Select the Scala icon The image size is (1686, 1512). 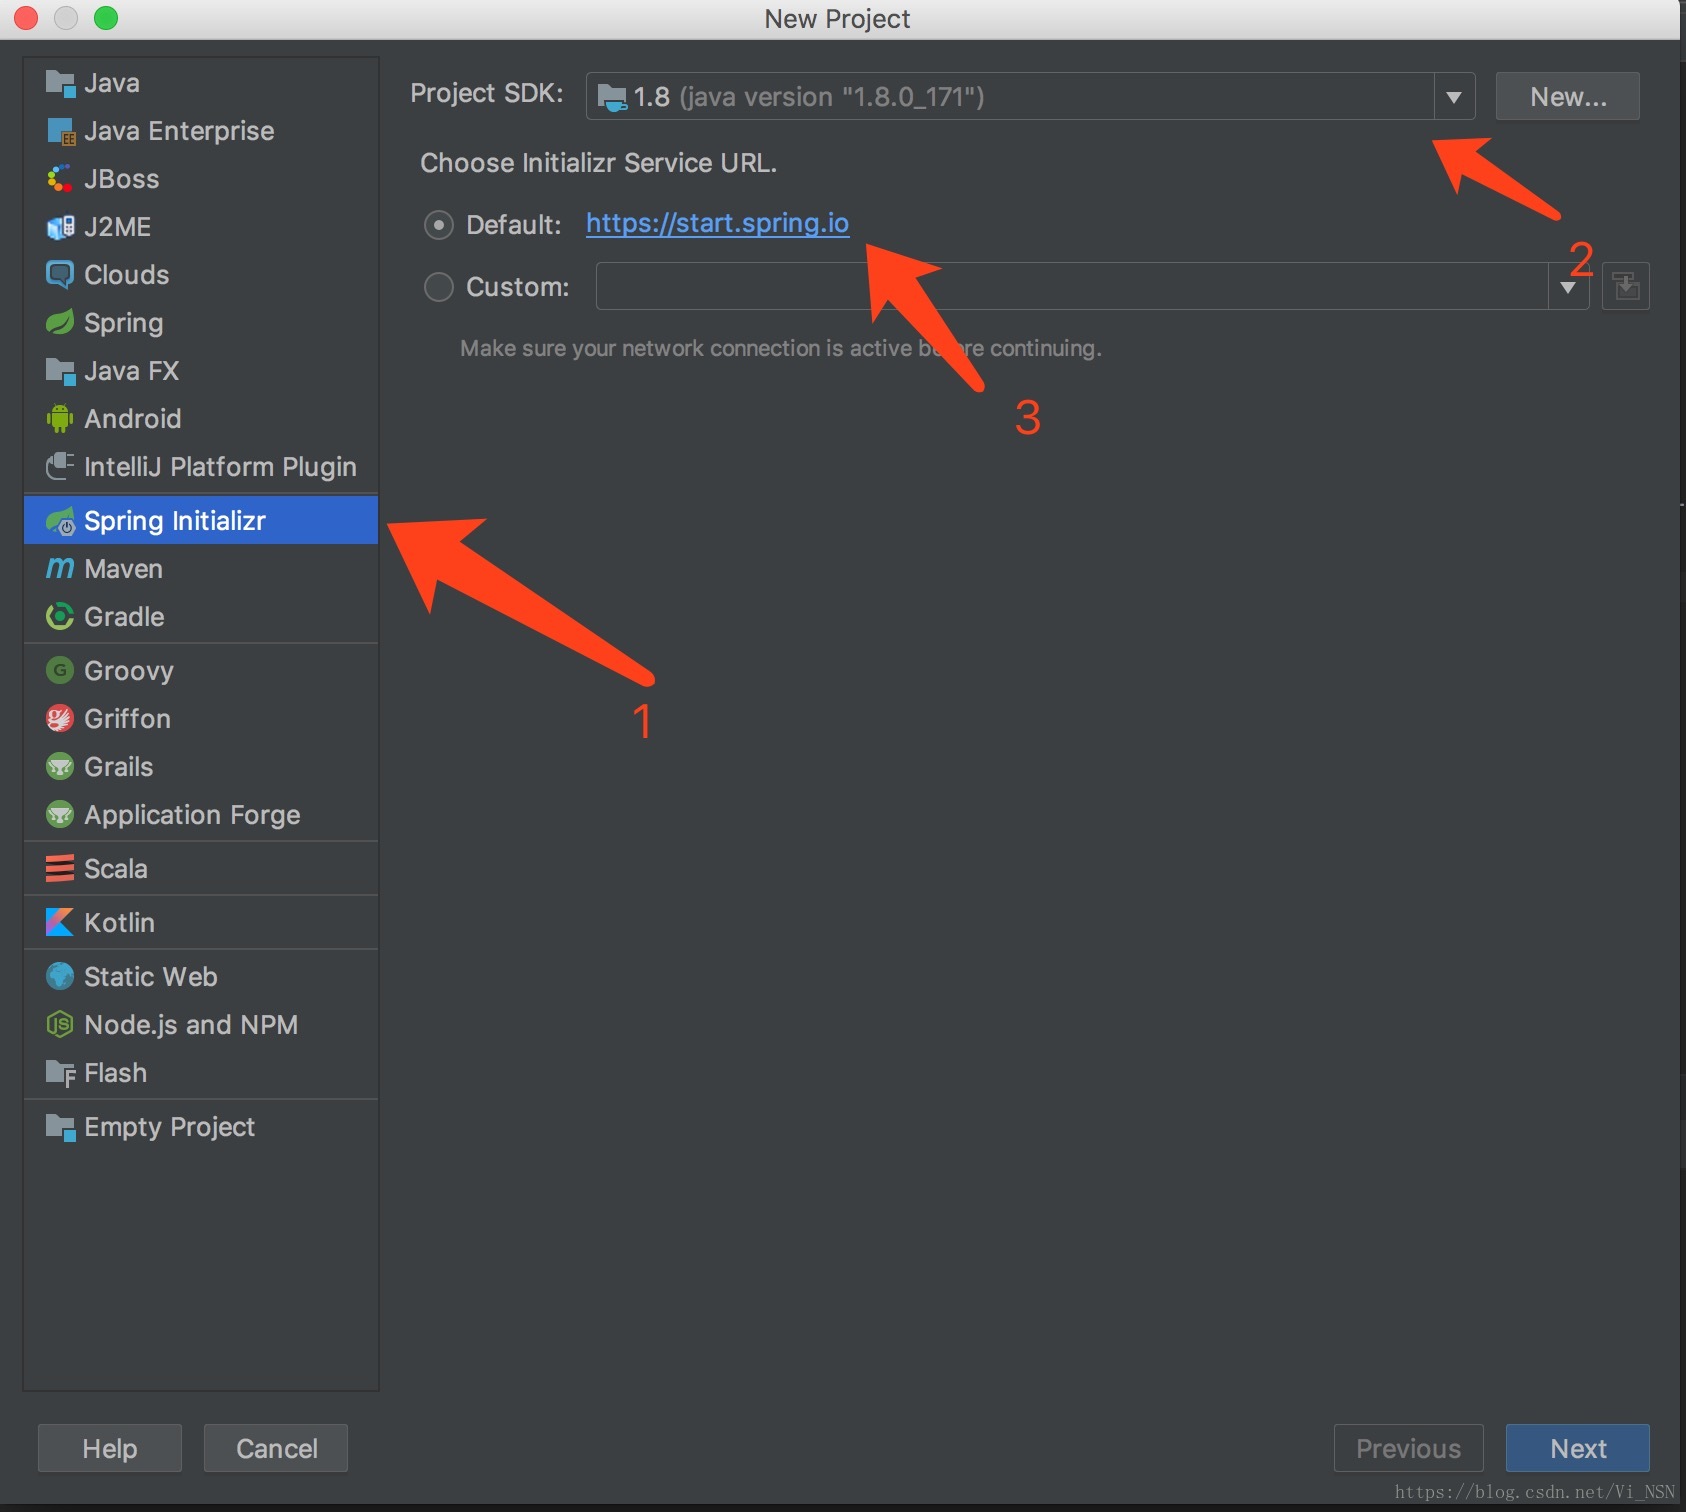coord(60,869)
